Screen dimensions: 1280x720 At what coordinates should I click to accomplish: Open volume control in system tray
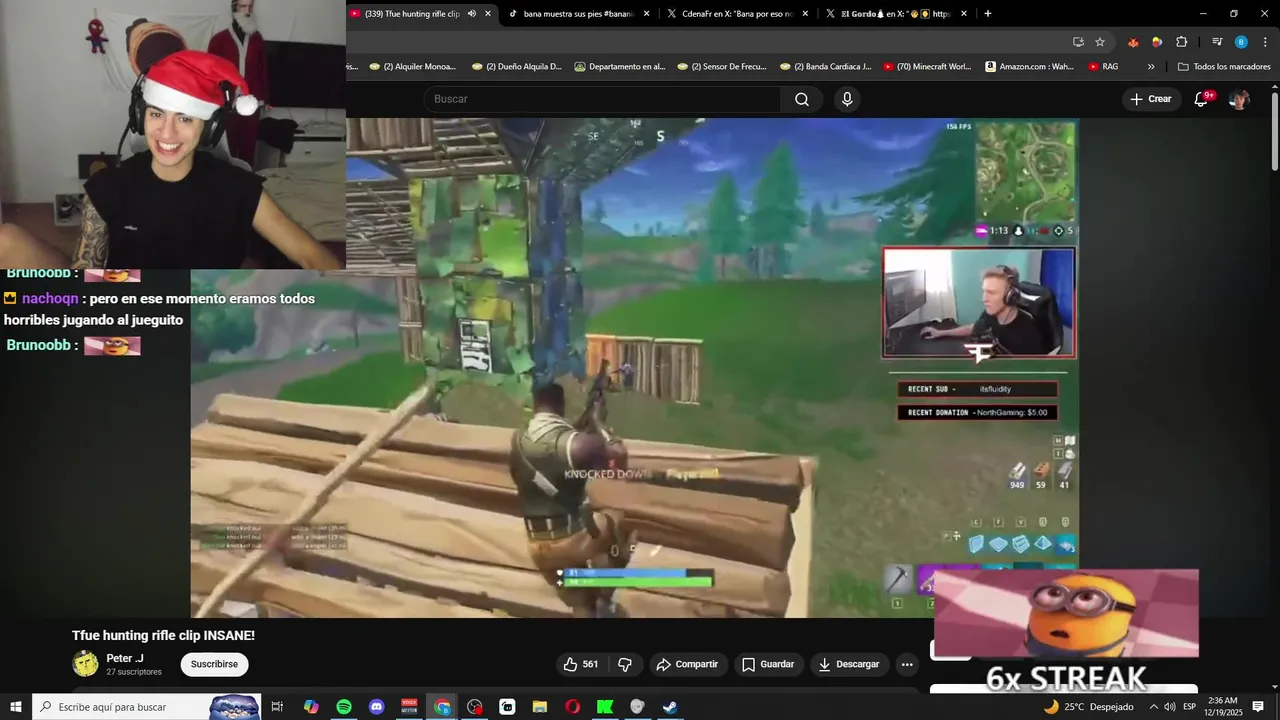click(x=1169, y=707)
